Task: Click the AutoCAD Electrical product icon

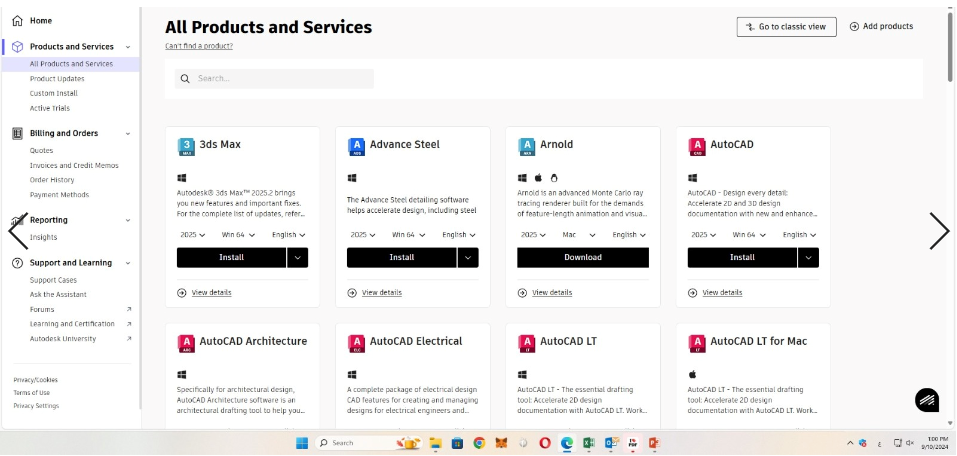Action: click(x=356, y=343)
